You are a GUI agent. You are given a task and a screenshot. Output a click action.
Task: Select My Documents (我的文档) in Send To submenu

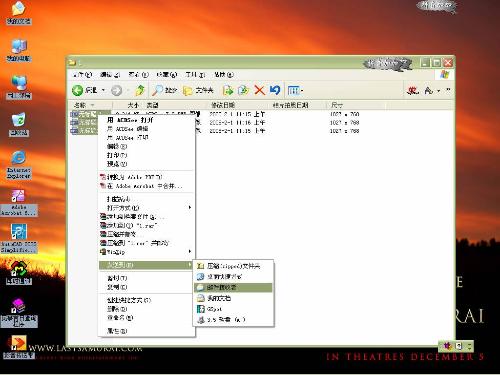pyautogui.click(x=233, y=298)
